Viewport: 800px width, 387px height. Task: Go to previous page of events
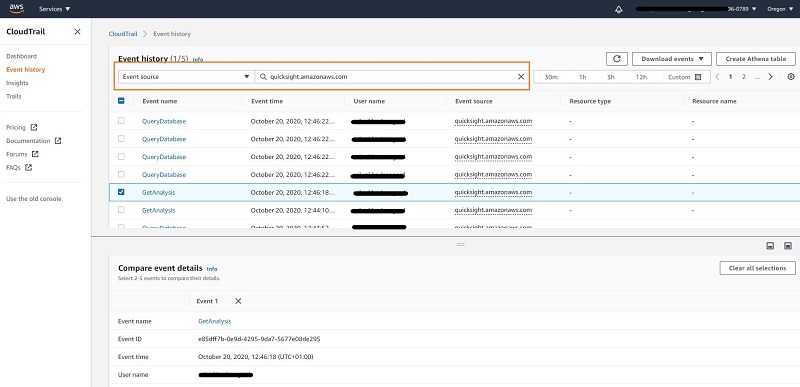coord(717,76)
